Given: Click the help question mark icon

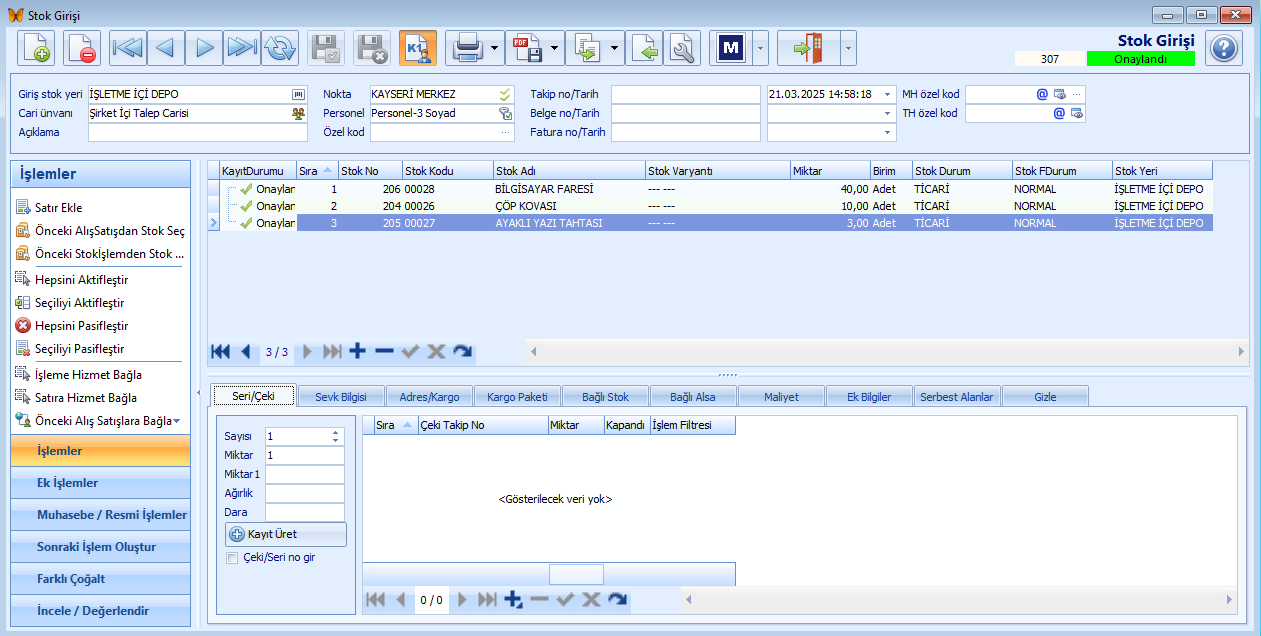Looking at the screenshot, I should (1223, 48).
